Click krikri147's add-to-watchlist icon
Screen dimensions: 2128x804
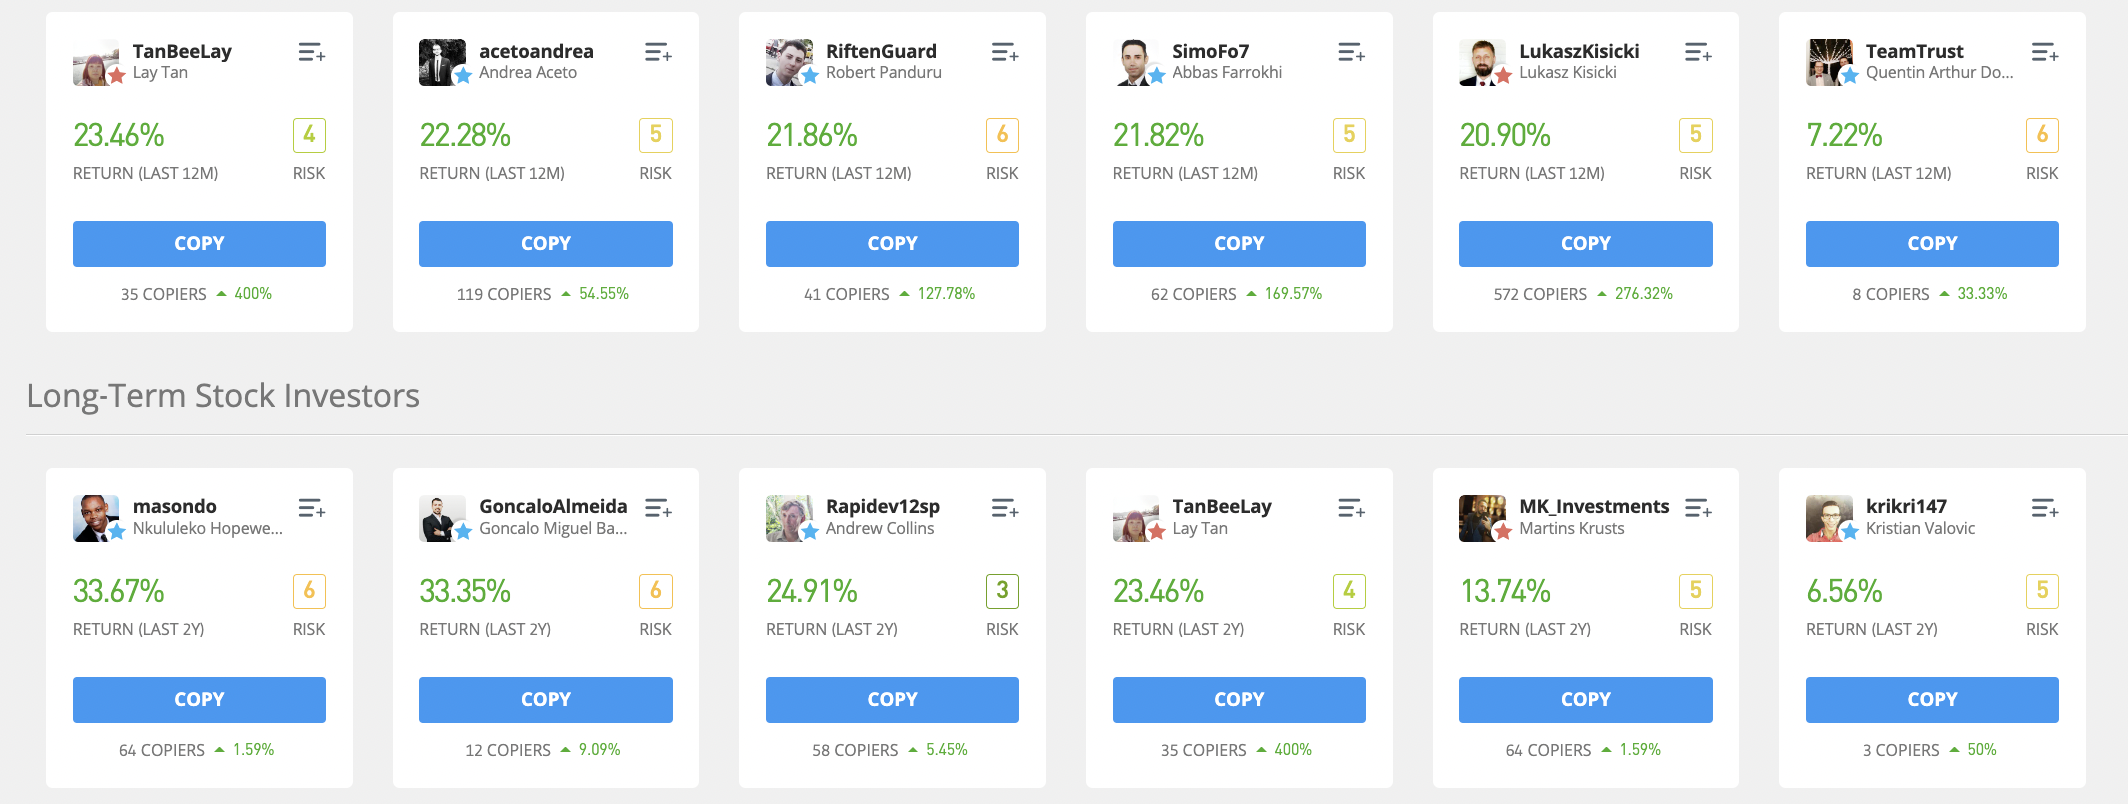[x=2044, y=509]
